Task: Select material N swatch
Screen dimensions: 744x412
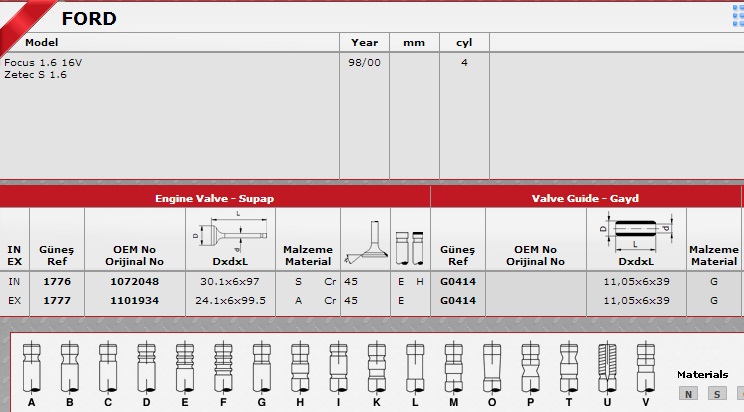Action: (688, 394)
